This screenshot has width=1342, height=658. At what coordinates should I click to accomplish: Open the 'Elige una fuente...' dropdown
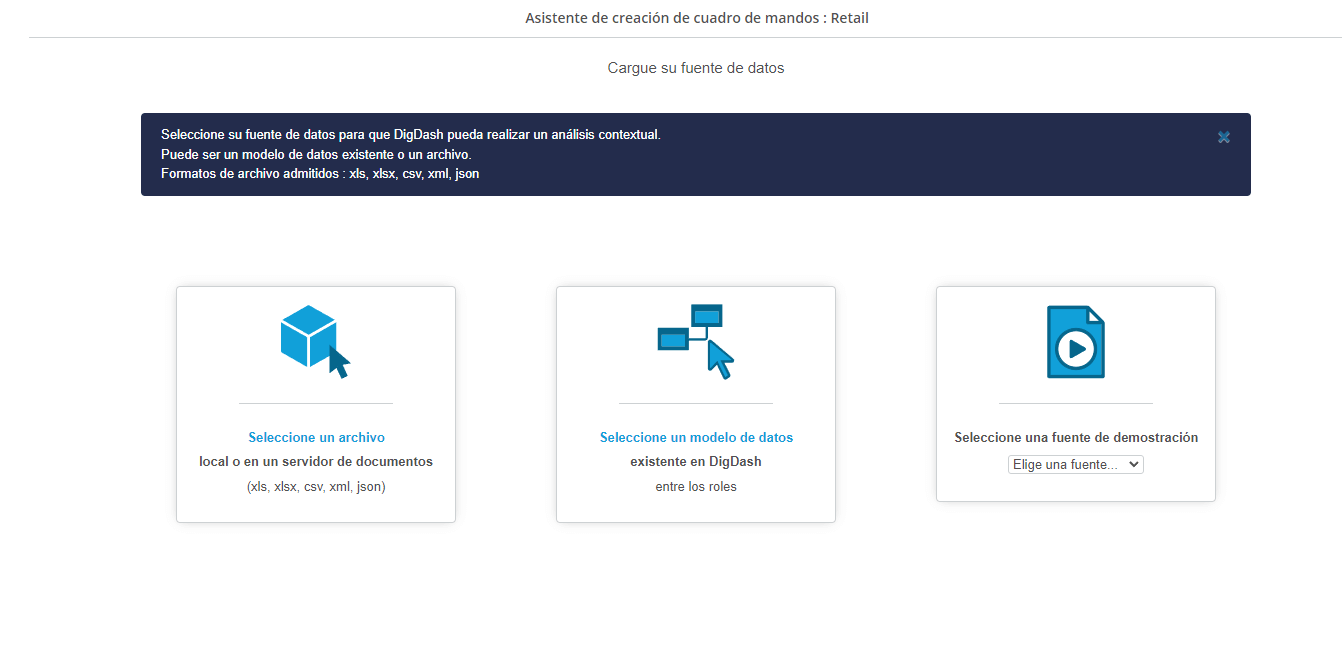tap(1076, 464)
